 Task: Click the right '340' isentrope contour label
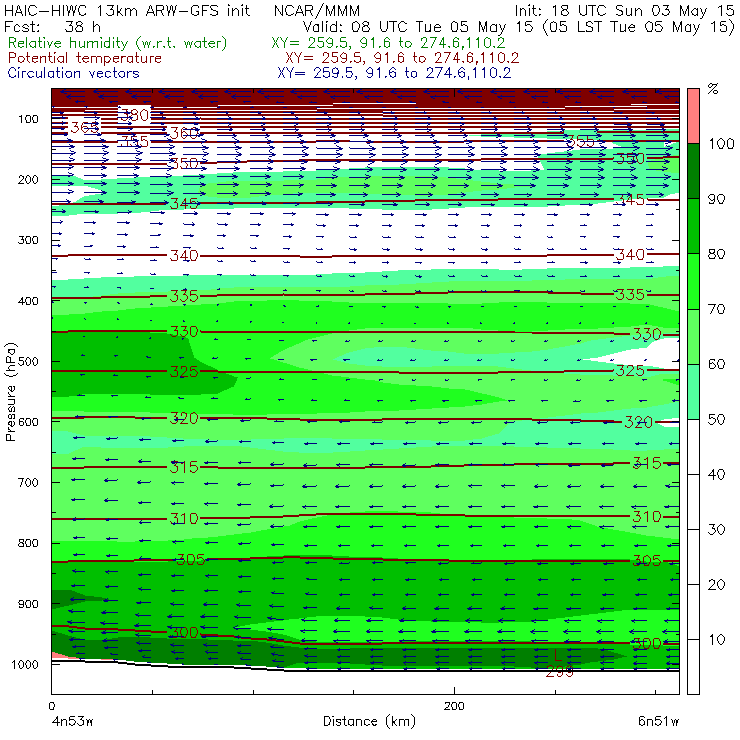[x=631, y=255]
